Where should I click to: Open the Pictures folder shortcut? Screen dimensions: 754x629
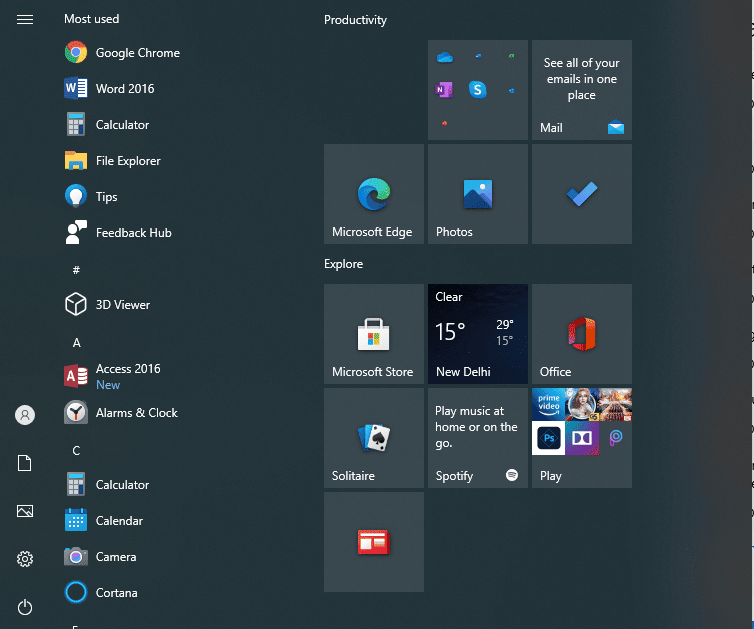coord(25,511)
